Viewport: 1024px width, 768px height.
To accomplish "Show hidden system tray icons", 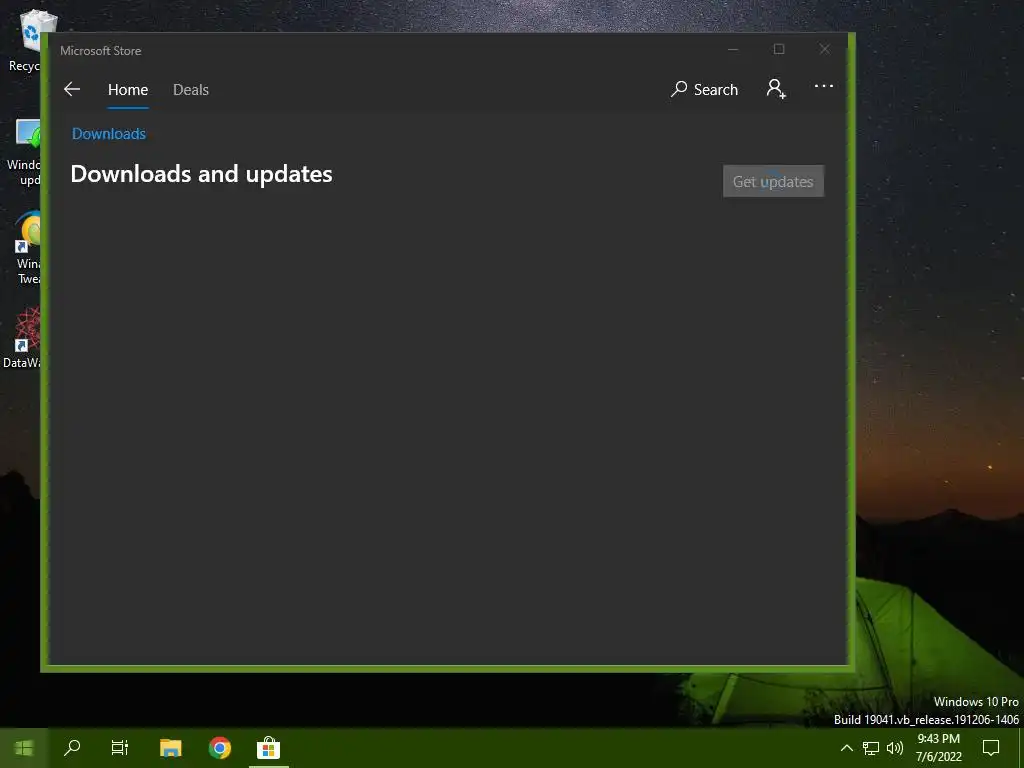I will (846, 748).
